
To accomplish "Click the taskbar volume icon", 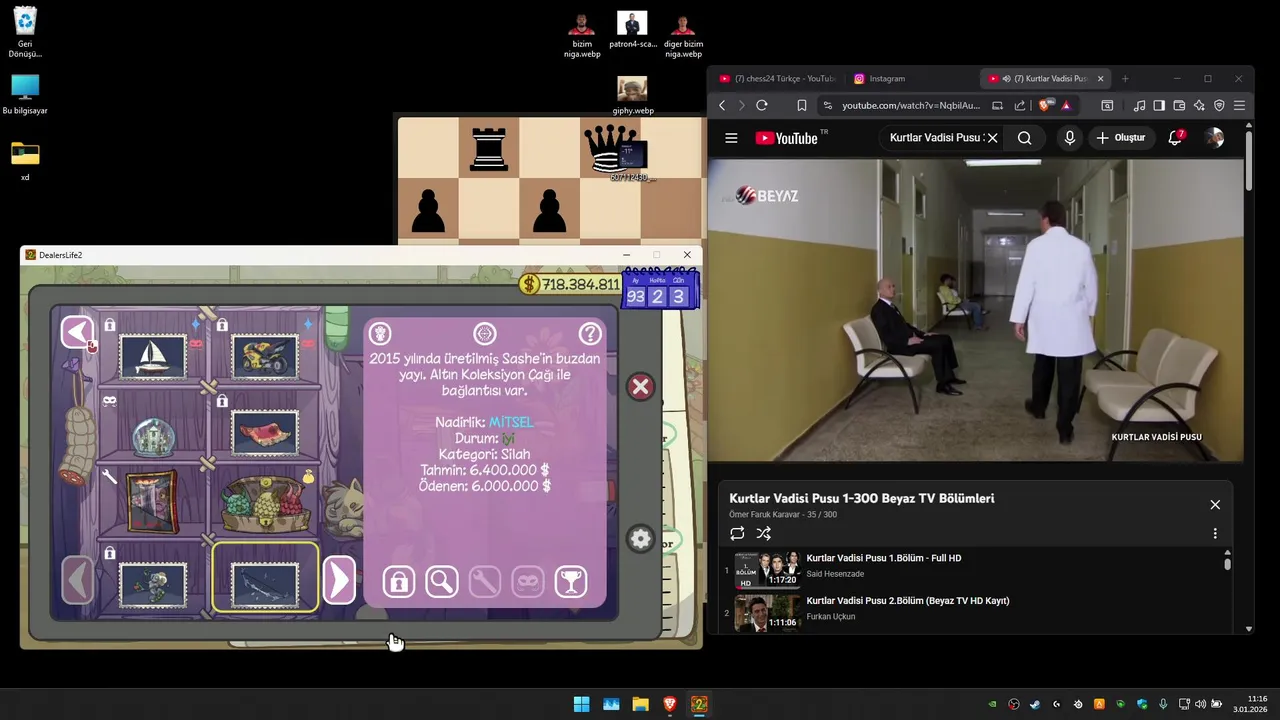I will (x=1200, y=704).
